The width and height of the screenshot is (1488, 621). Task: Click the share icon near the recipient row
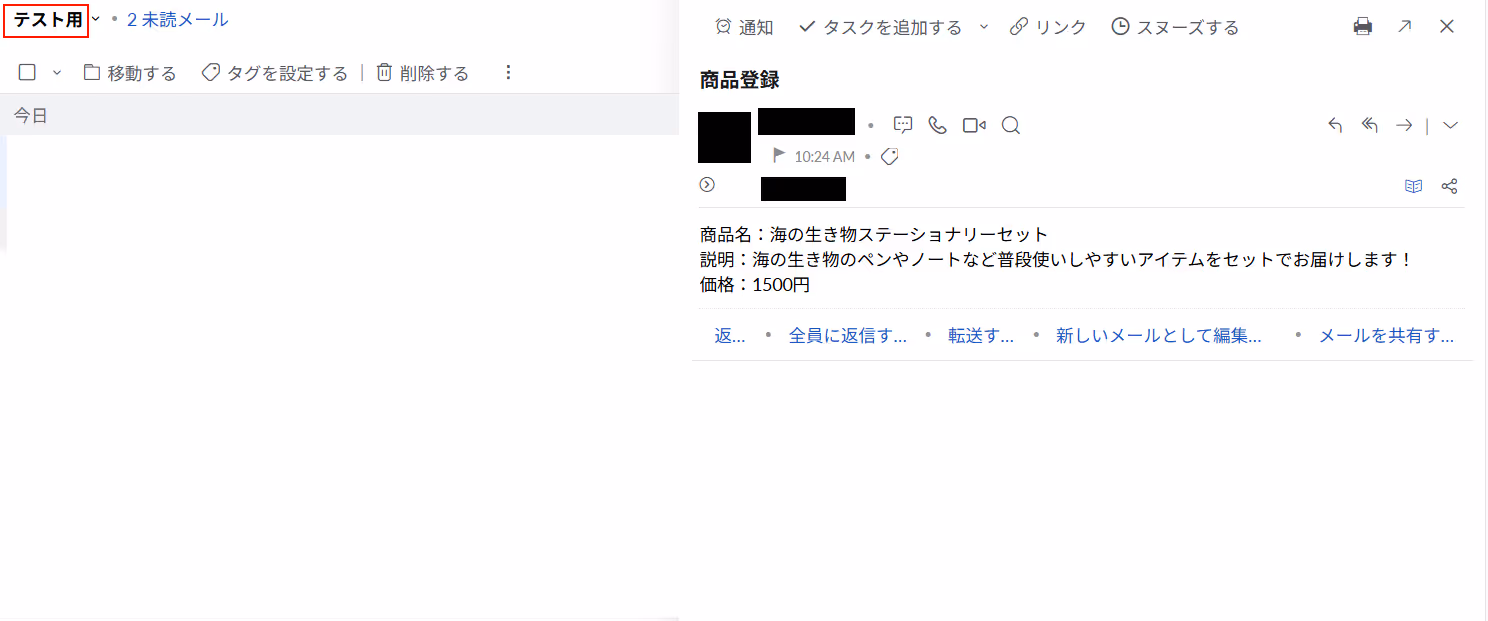pos(1449,186)
